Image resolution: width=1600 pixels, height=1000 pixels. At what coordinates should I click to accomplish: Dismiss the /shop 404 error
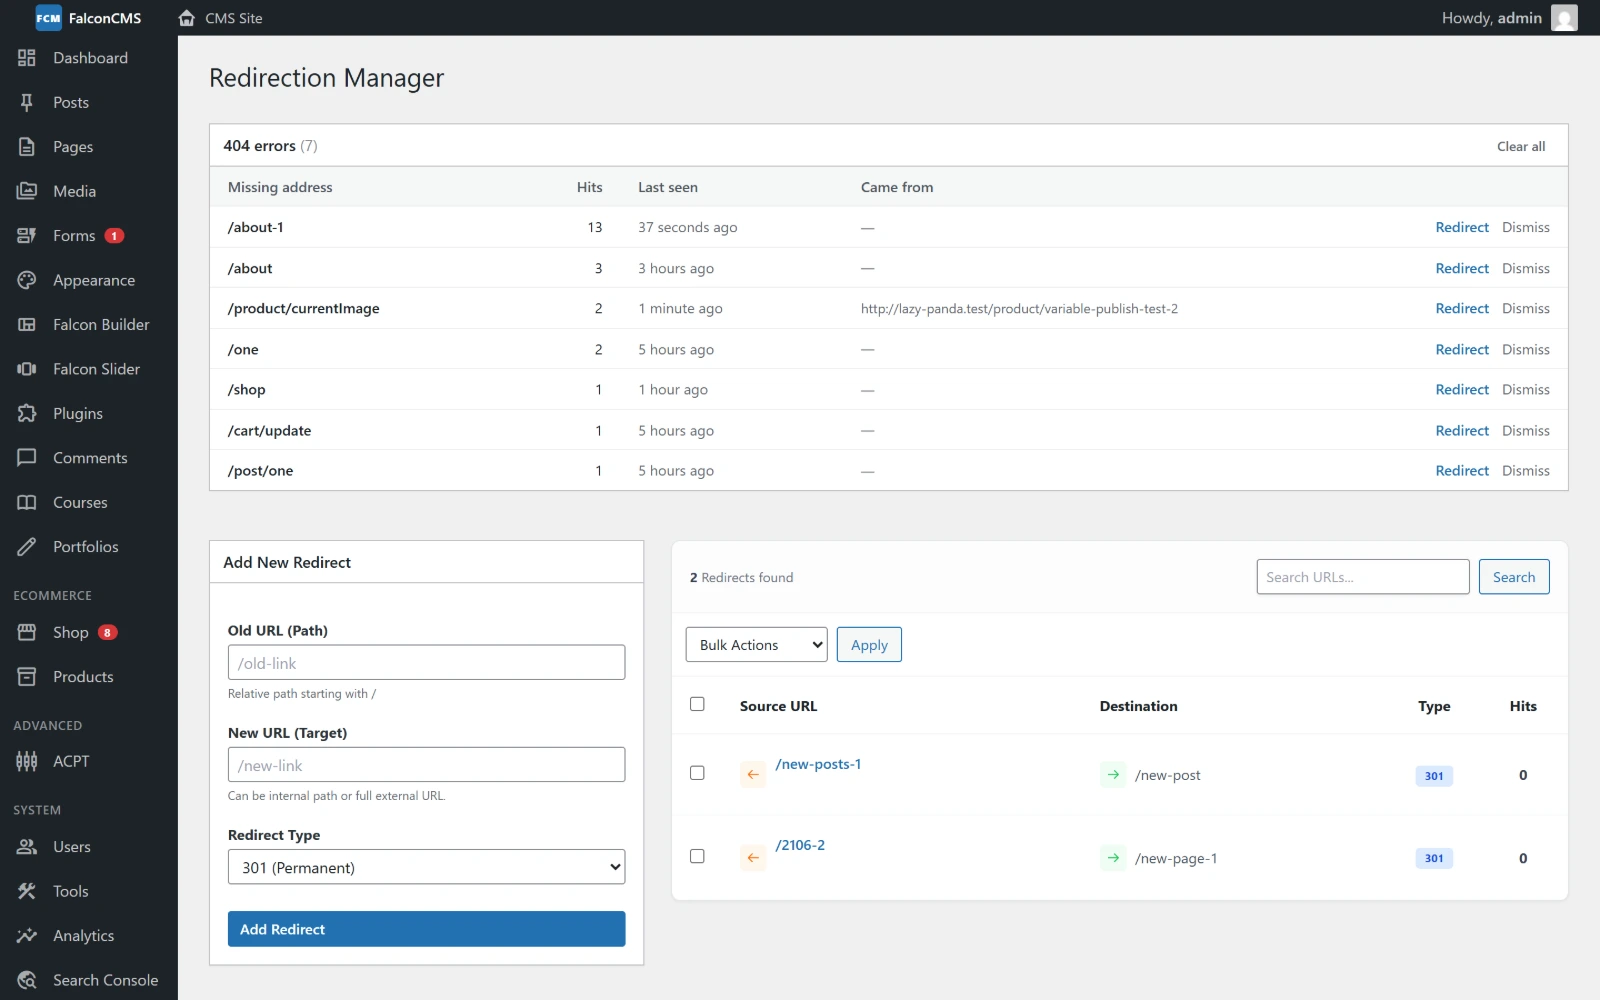point(1525,389)
